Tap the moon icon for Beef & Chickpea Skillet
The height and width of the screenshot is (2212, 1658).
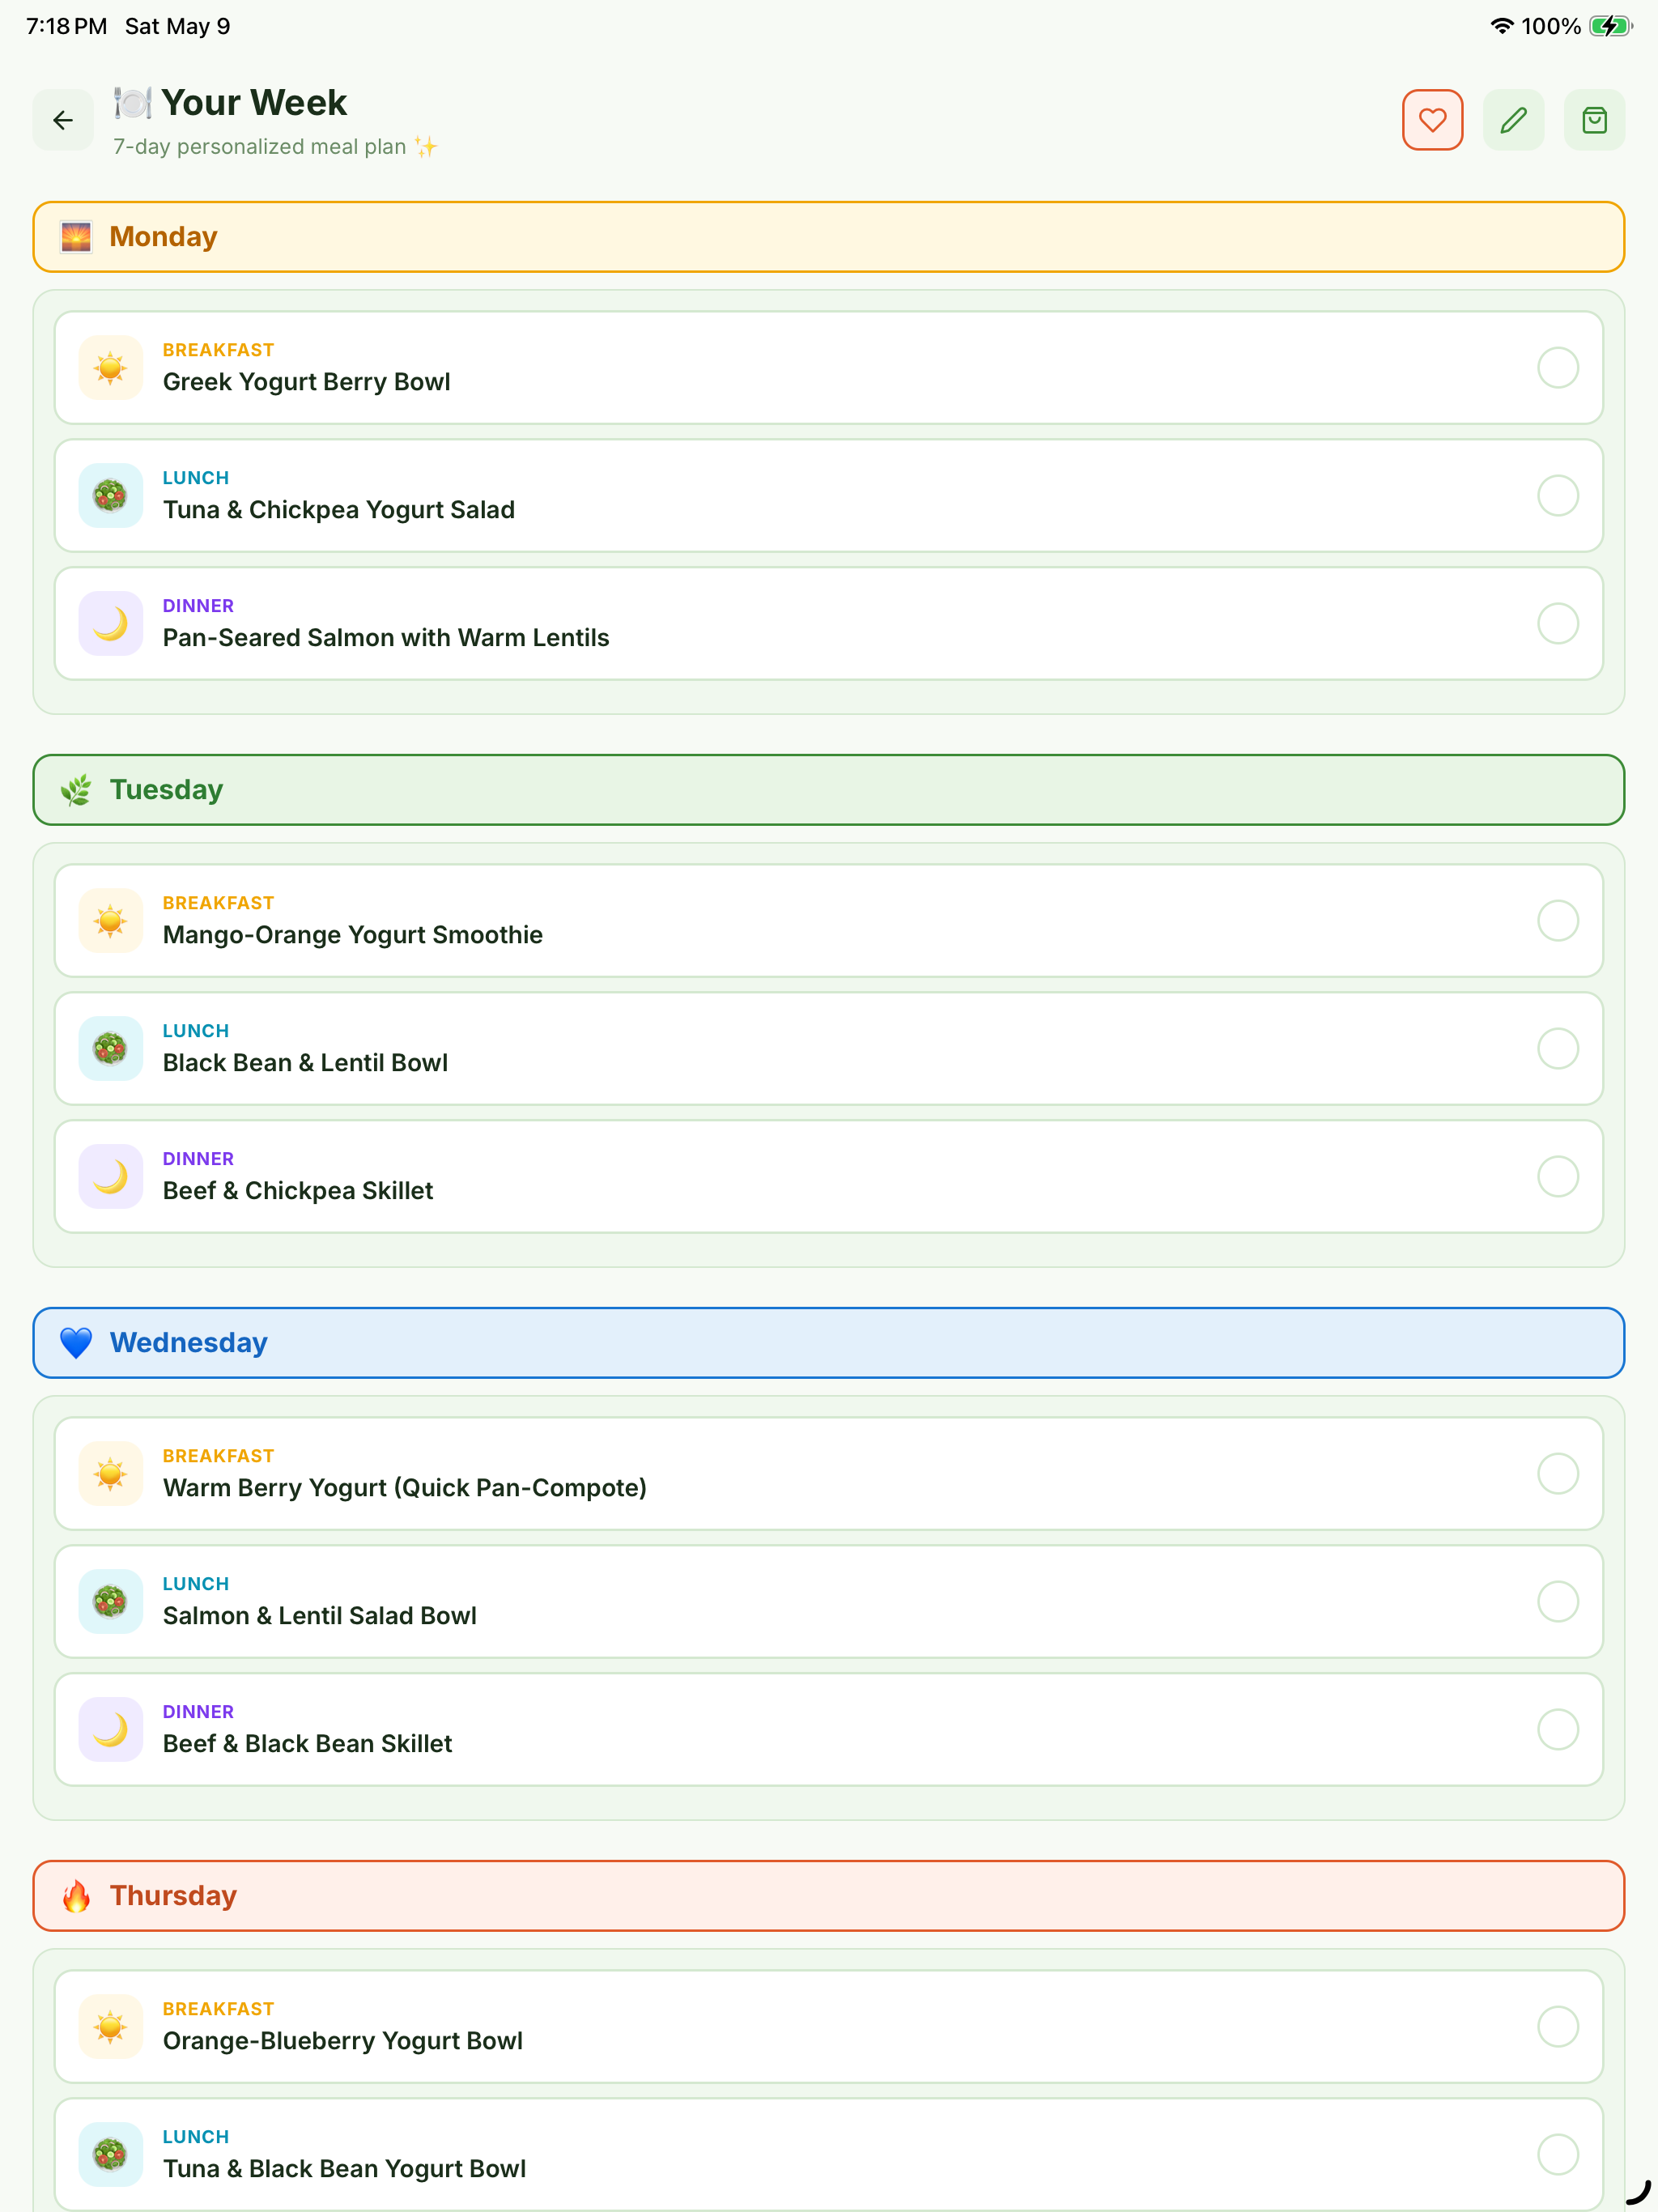pyautogui.click(x=111, y=1177)
